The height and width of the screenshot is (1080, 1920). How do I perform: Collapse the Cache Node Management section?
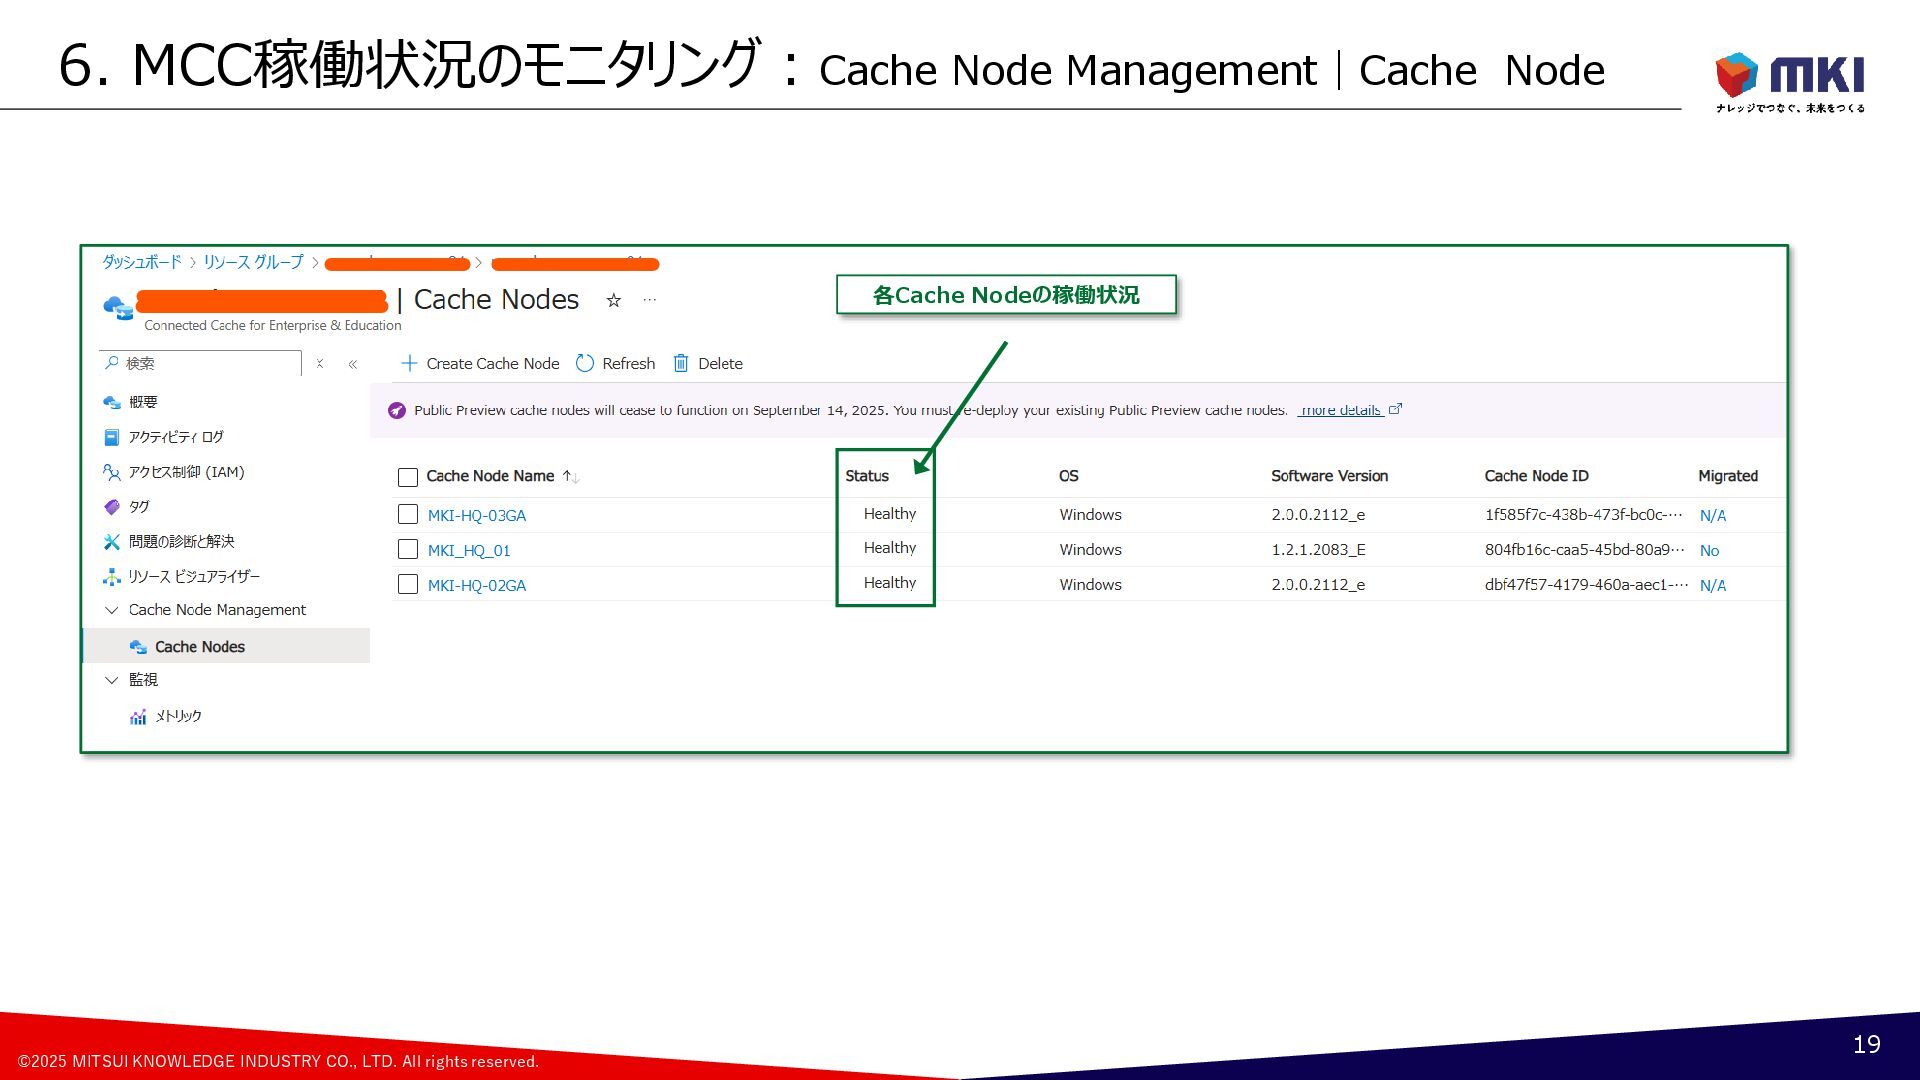(112, 610)
